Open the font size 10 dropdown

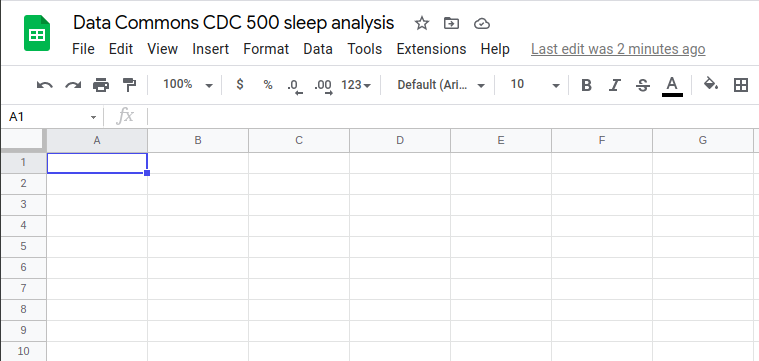point(534,85)
